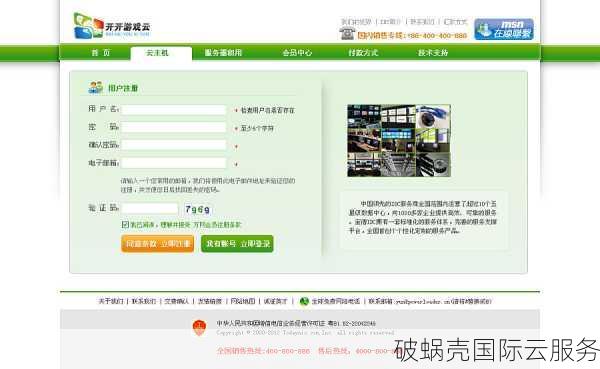Open the MSN 在线联系 contact button
Screen dimensions: 600x369
[504, 29]
